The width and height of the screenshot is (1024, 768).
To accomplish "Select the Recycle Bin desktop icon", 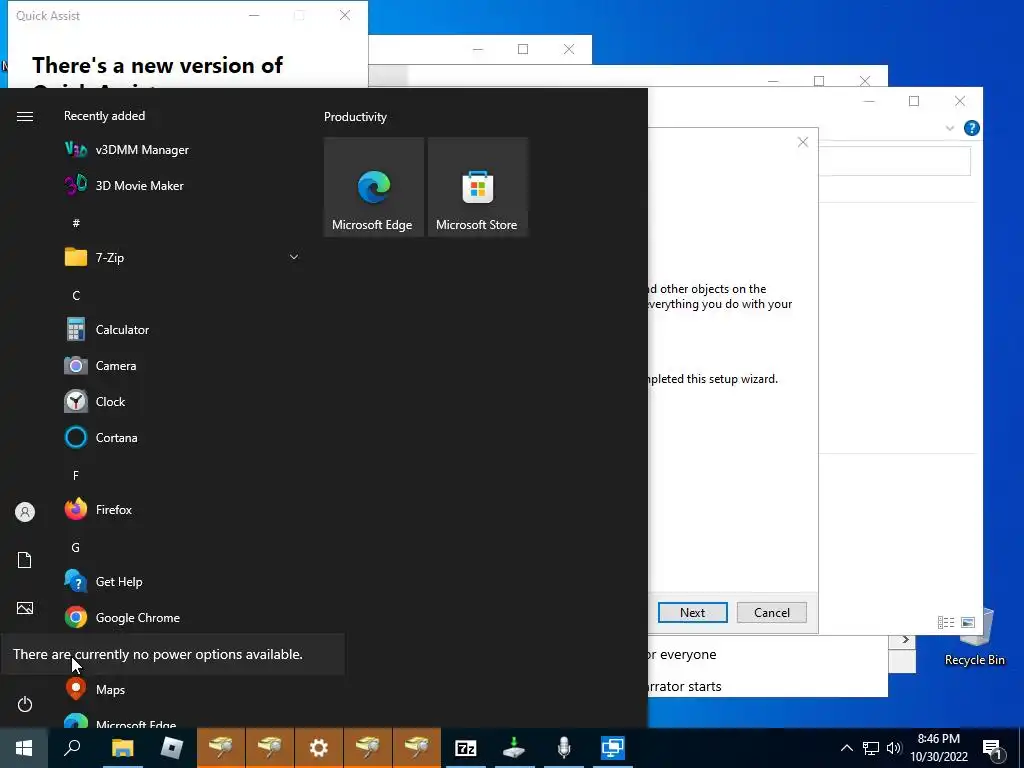I will pos(974,637).
